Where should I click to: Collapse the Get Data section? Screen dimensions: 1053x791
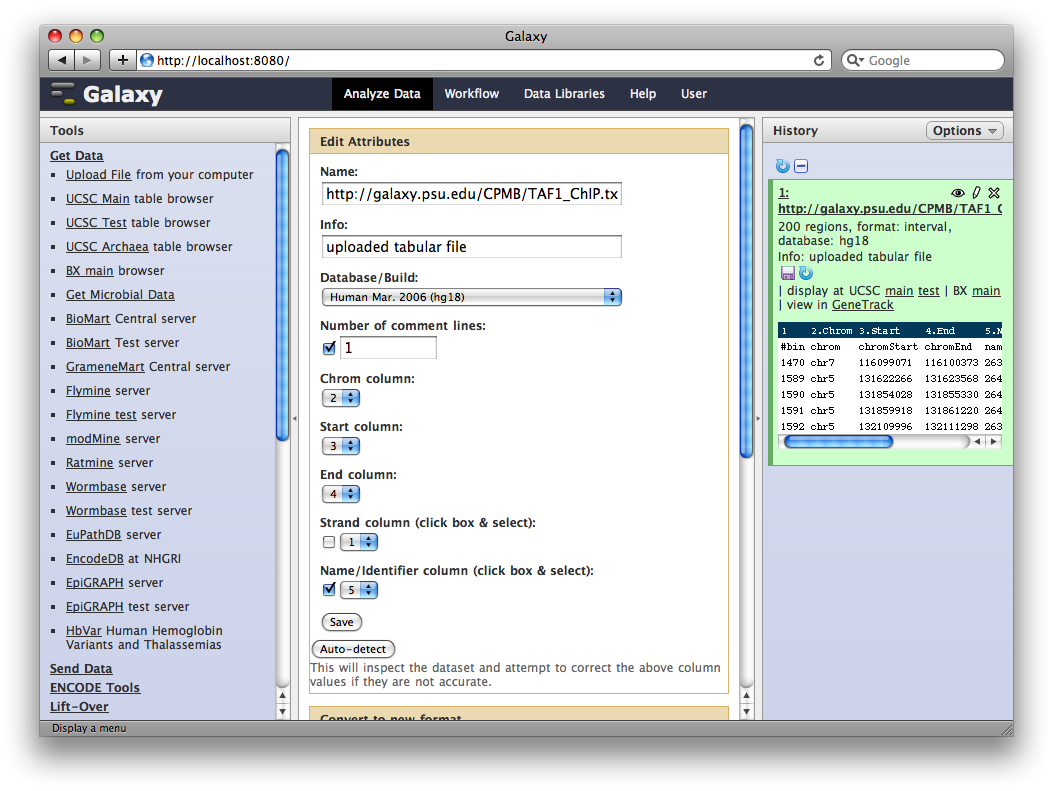[77, 156]
